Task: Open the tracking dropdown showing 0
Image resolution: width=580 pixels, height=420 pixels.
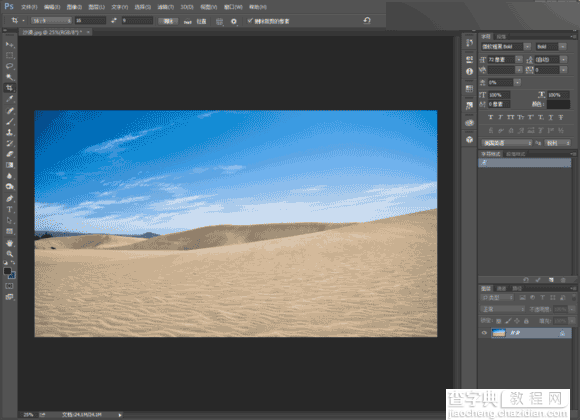Action: point(563,70)
